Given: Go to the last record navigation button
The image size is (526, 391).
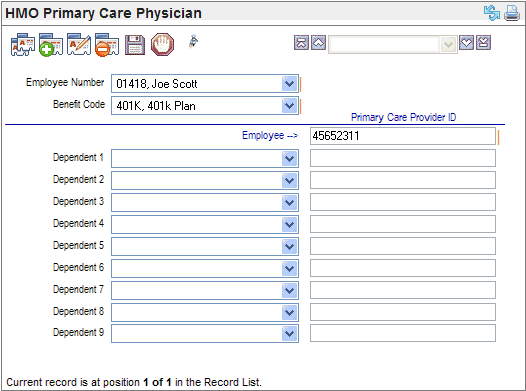Looking at the screenshot, I should [483, 43].
